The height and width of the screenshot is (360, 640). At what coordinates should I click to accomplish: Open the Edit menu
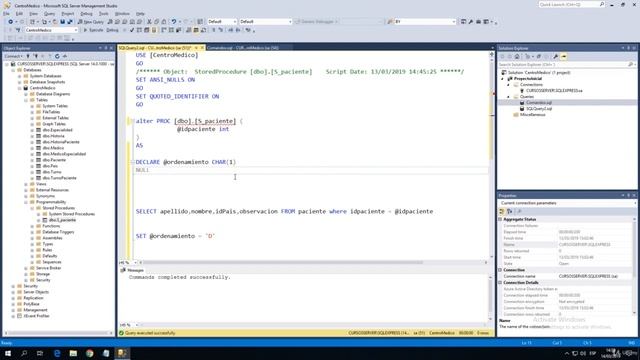pos(19,13)
